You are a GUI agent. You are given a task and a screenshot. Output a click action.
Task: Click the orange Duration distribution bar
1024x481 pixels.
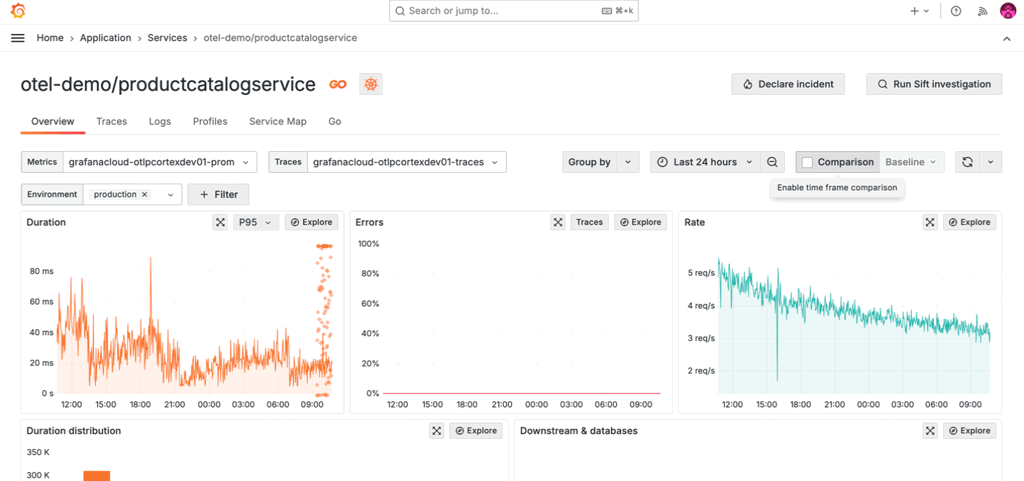click(97, 476)
